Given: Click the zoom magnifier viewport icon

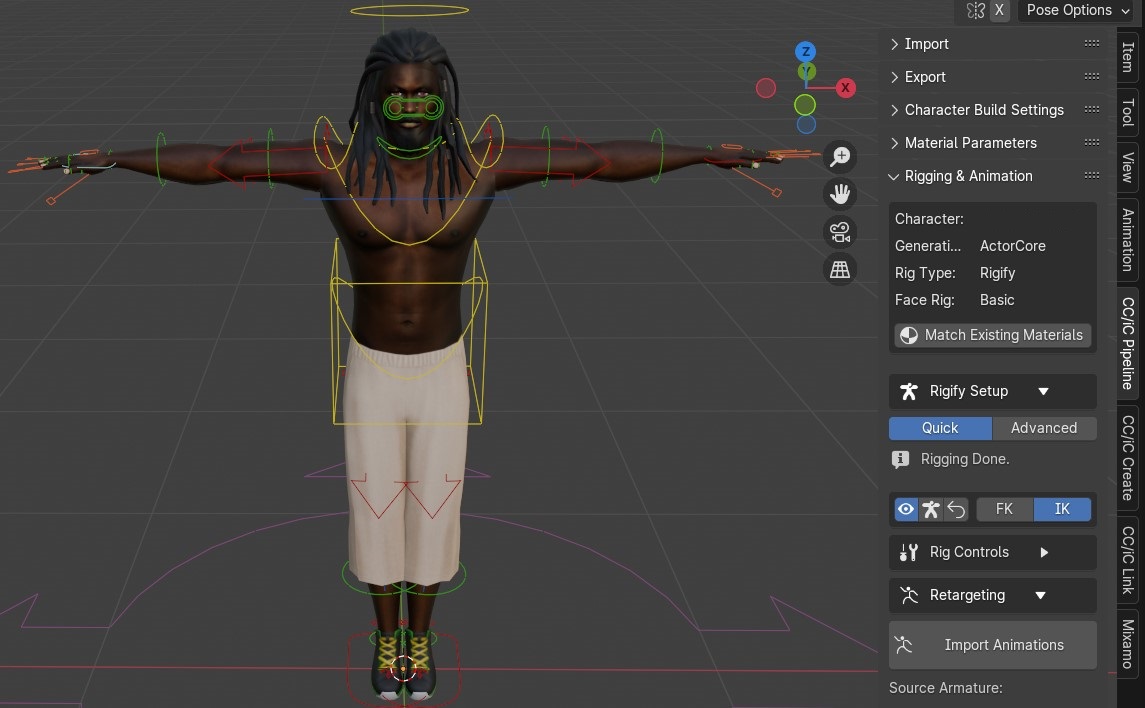Looking at the screenshot, I should click(x=840, y=156).
